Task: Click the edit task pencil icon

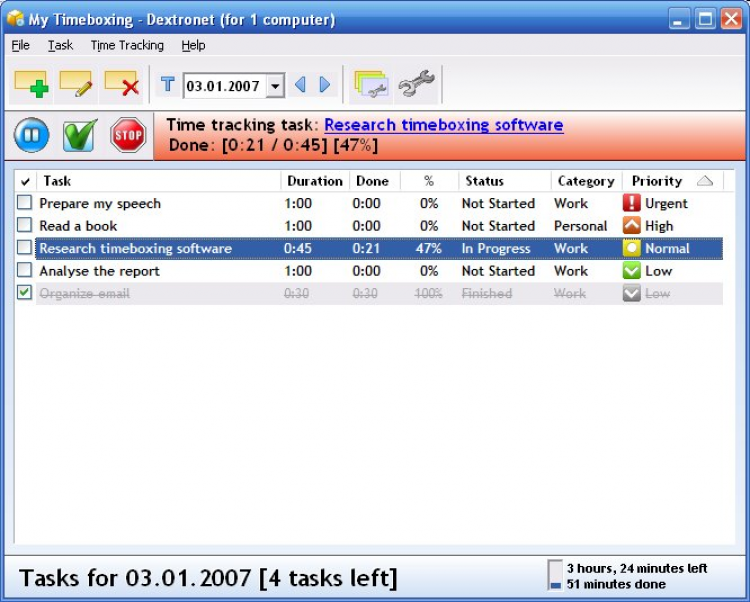Action: [x=76, y=84]
